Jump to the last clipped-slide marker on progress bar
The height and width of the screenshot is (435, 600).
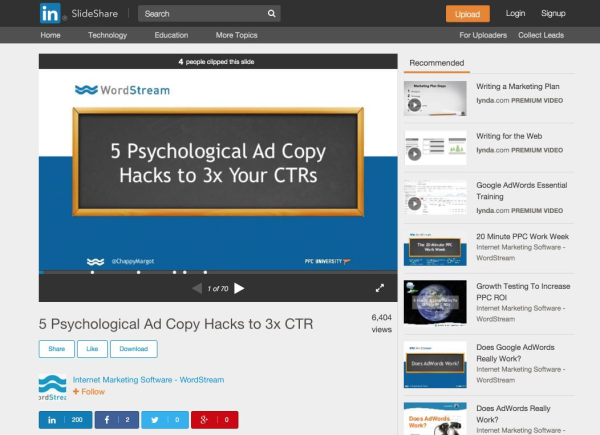coord(205,272)
